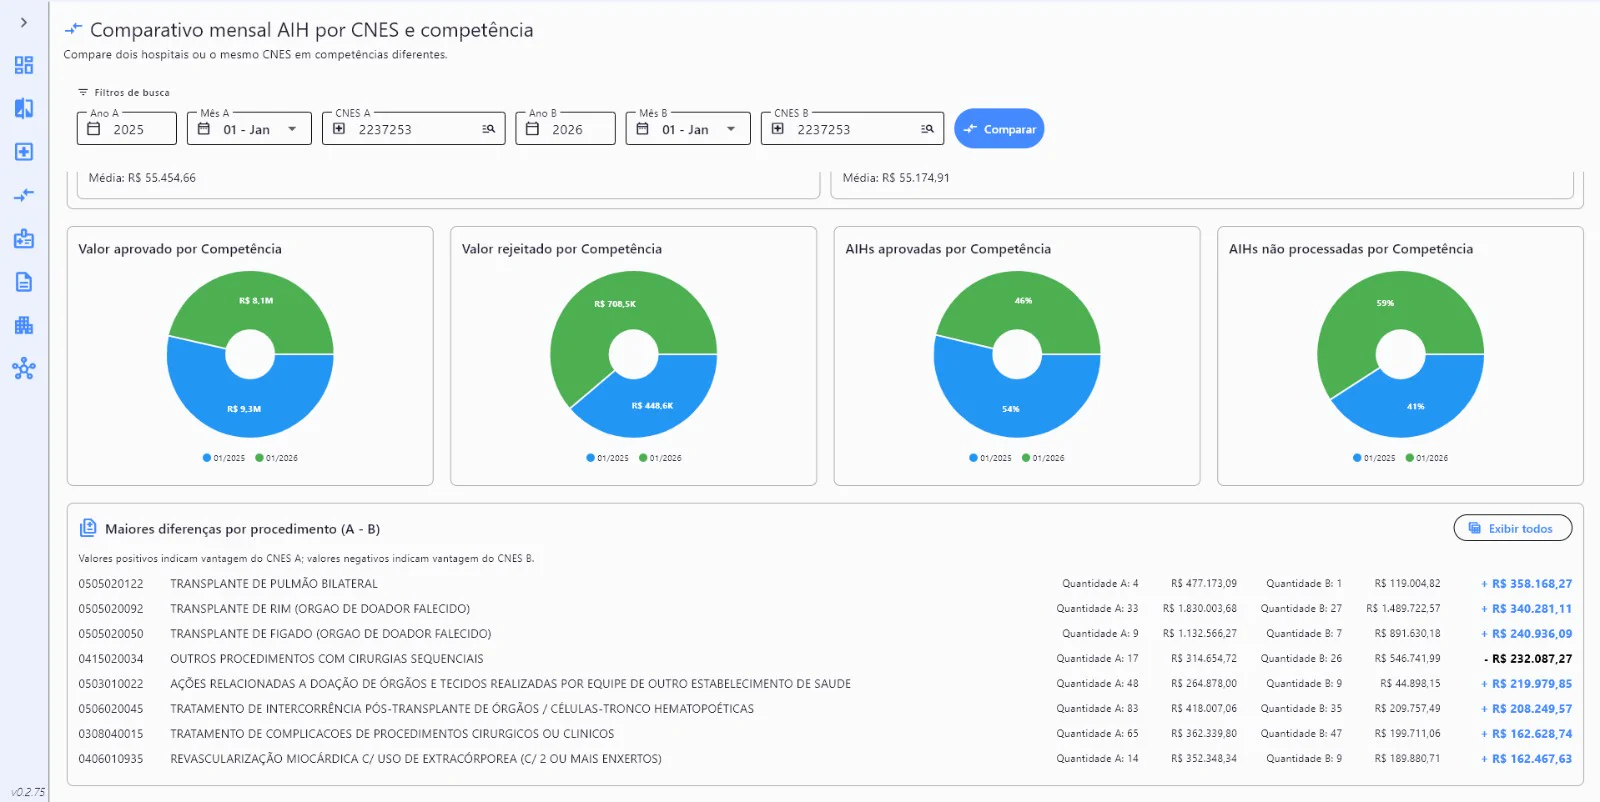Expand the sidebar with the chevron arrow
This screenshot has height=802, width=1600.
(x=24, y=22)
